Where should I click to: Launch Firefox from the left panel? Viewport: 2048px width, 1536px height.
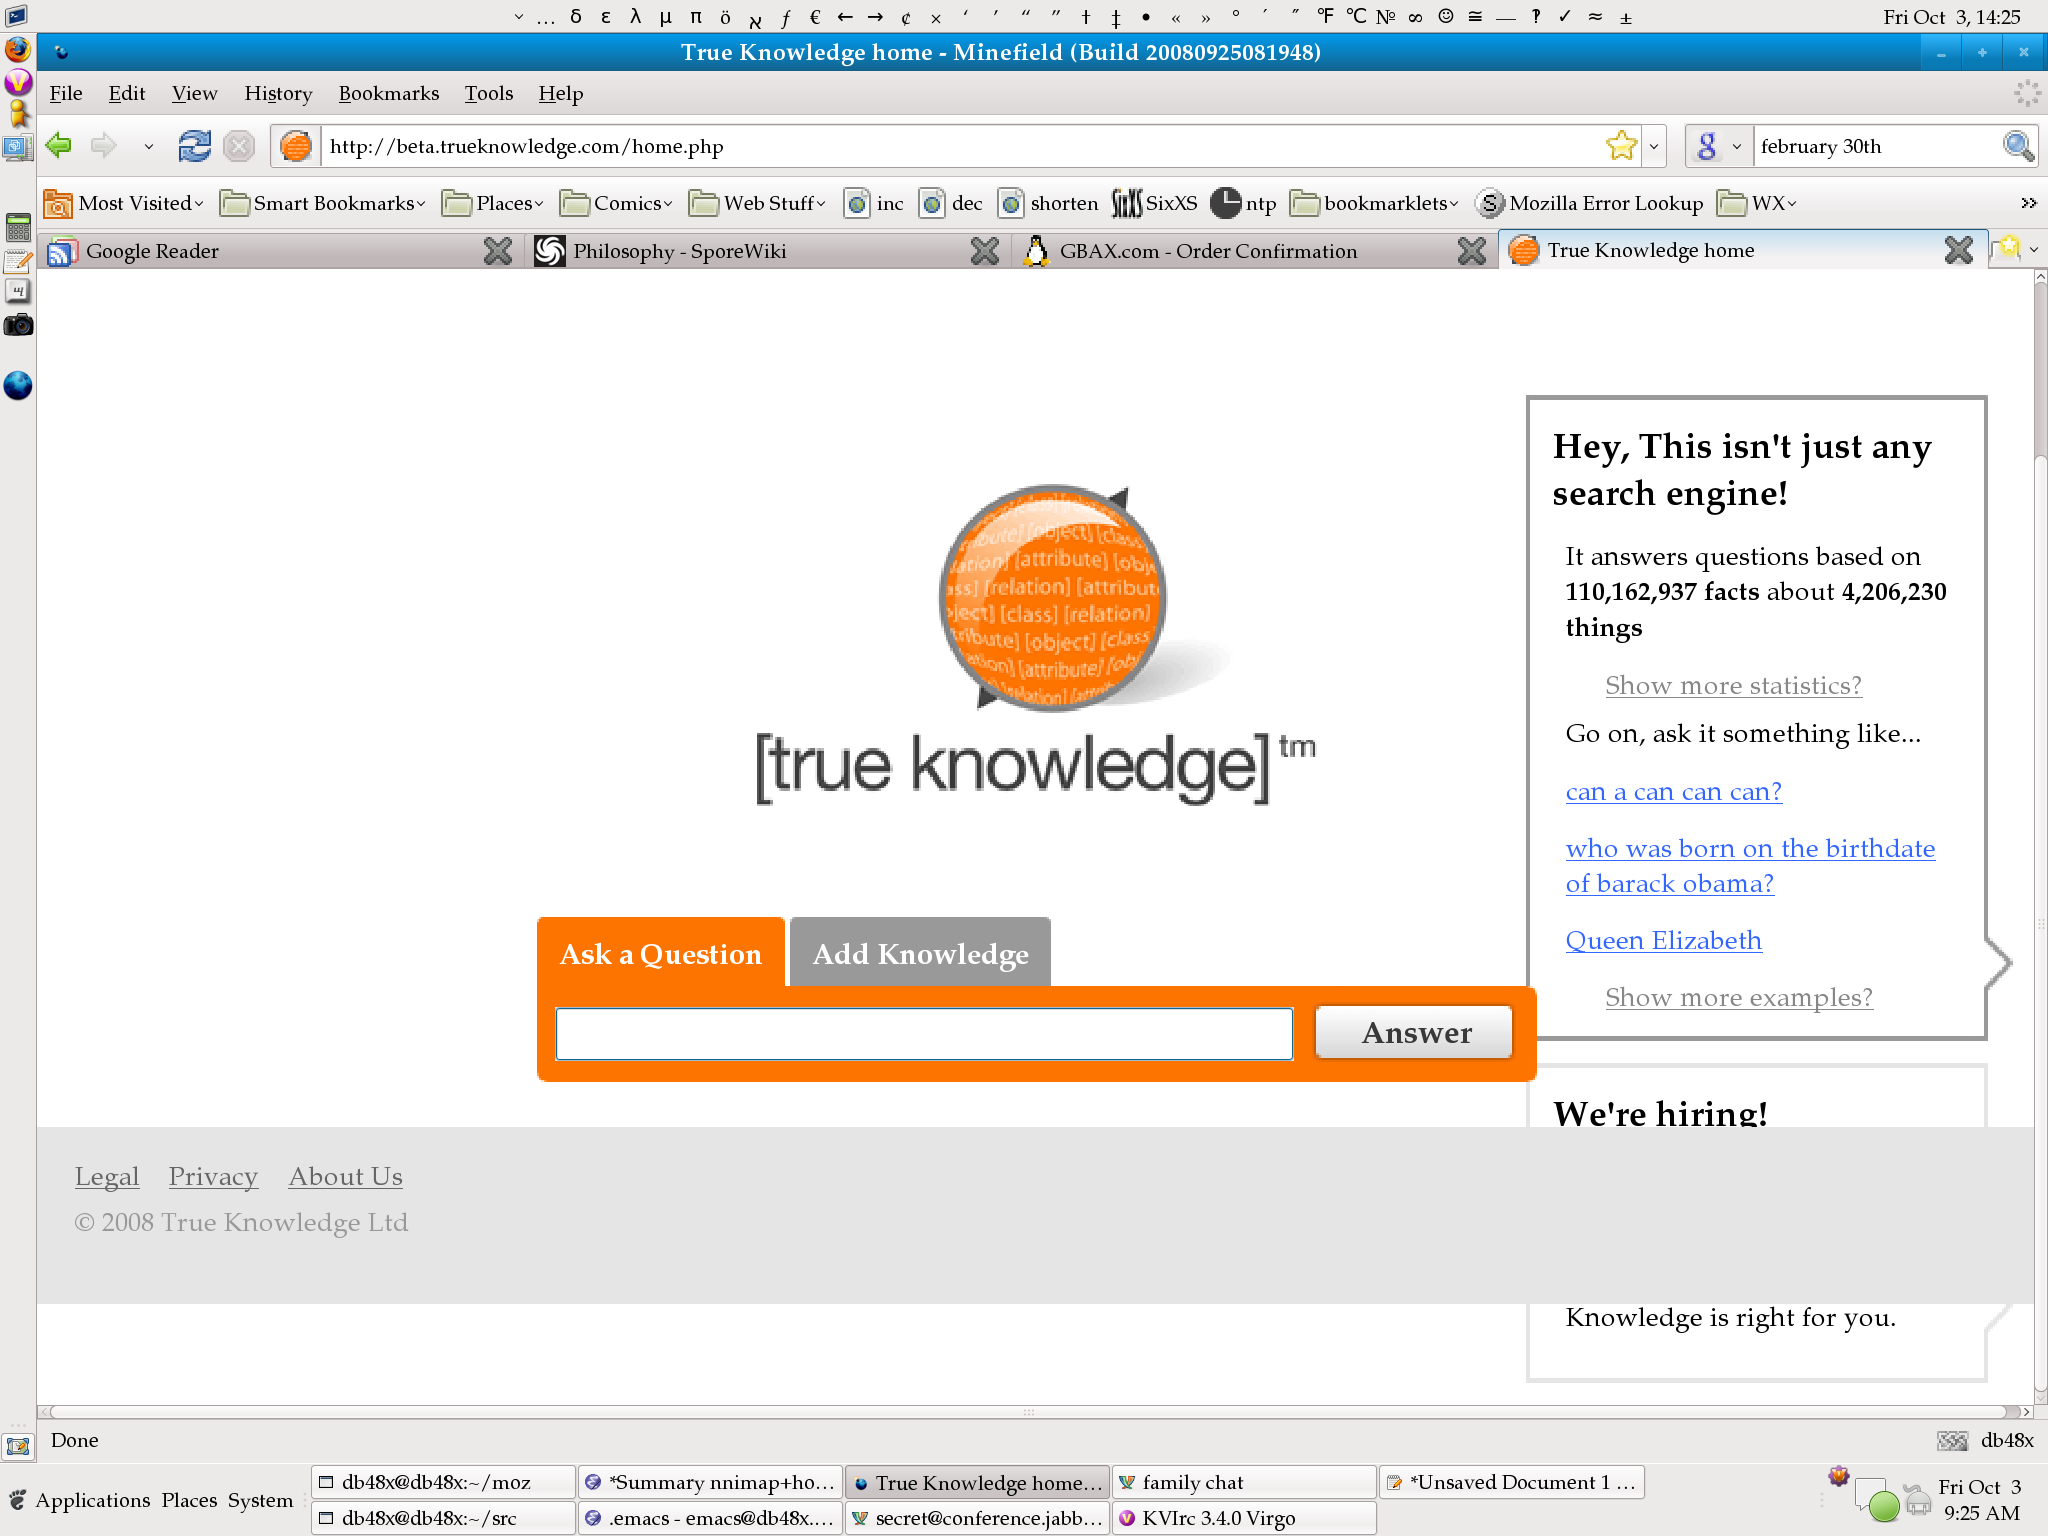coord(18,49)
